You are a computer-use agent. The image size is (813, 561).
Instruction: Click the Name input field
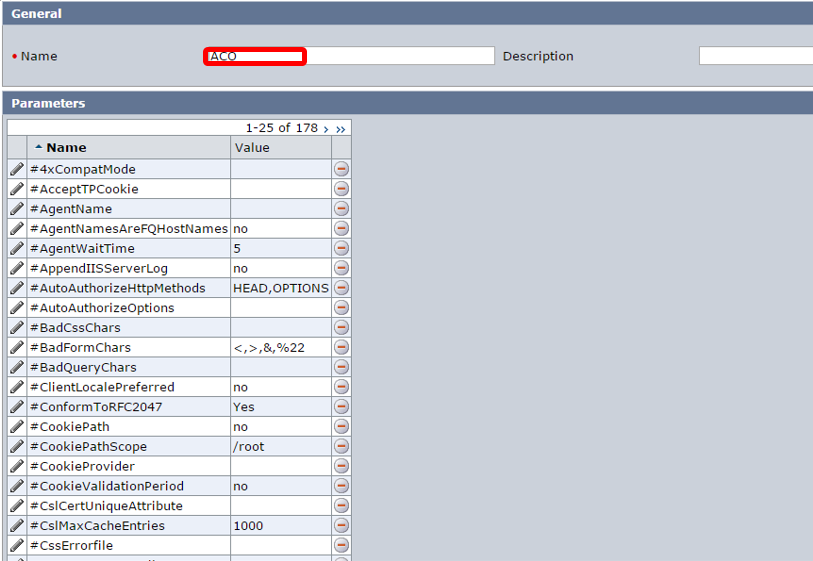(x=349, y=56)
